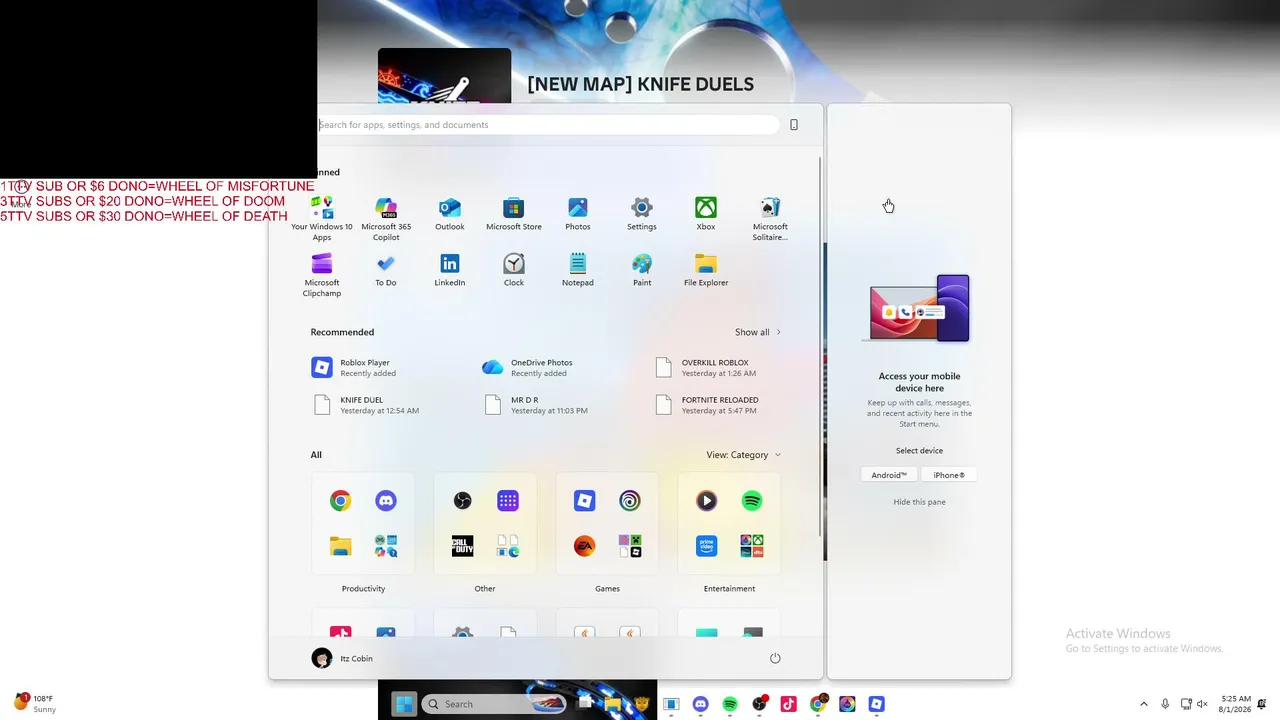Viewport: 1280px width, 720px height.
Task: Open the pinned File Explorer tile
Action: pyautogui.click(x=706, y=270)
